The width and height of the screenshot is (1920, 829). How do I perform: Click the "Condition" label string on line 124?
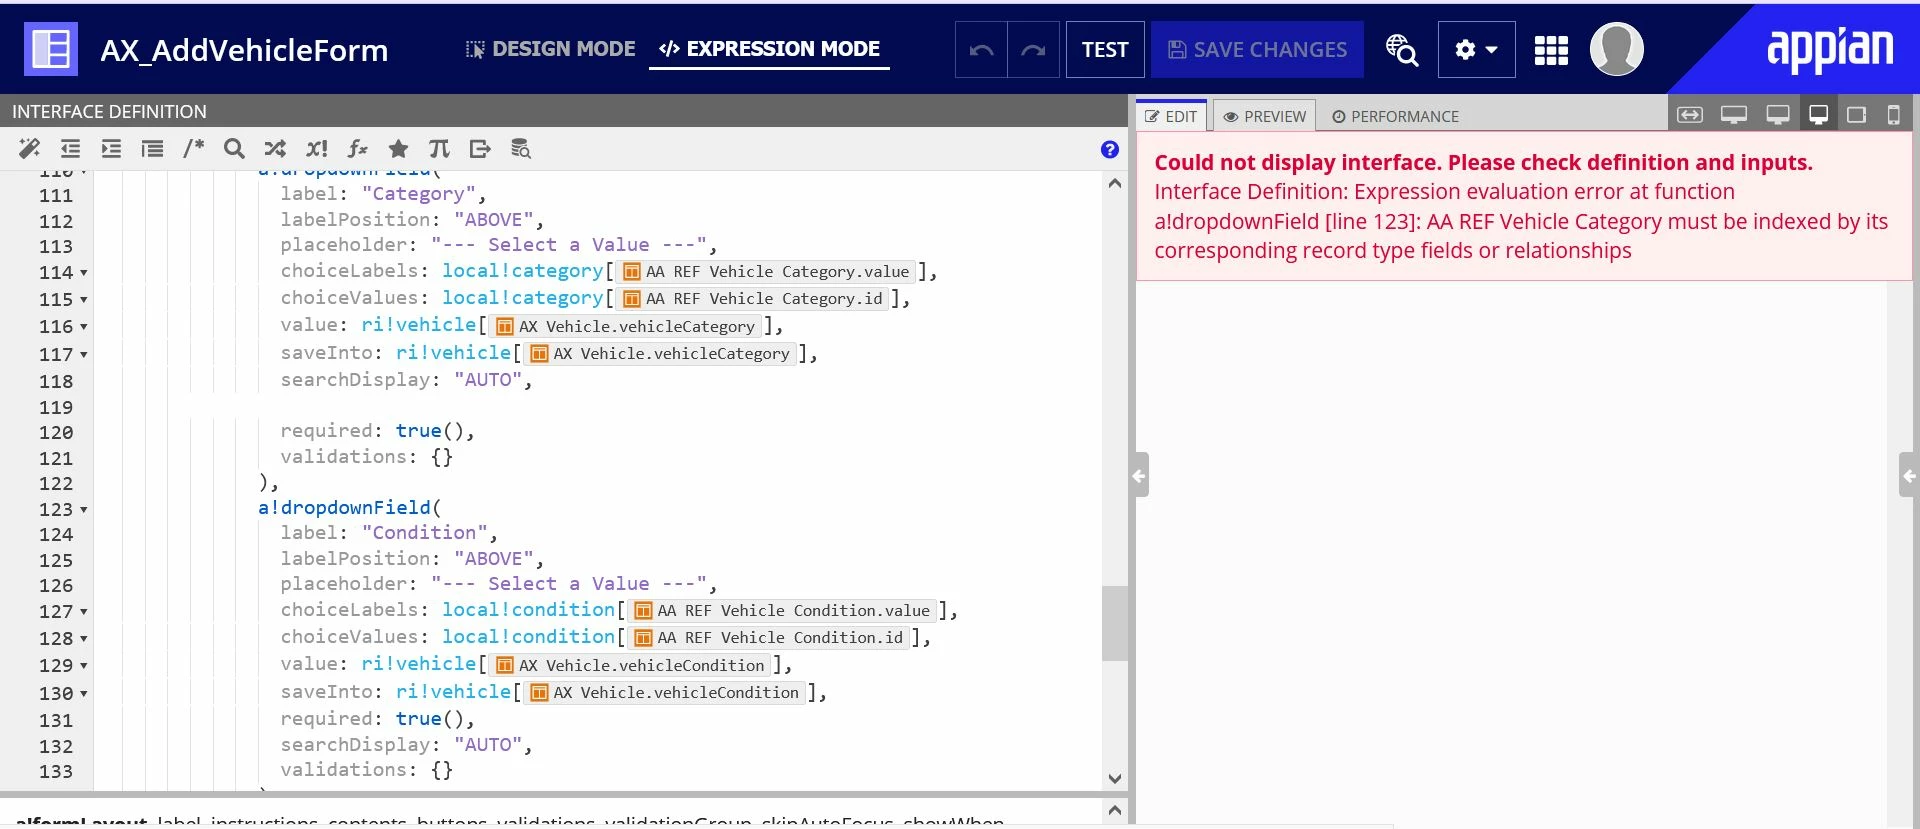click(424, 533)
